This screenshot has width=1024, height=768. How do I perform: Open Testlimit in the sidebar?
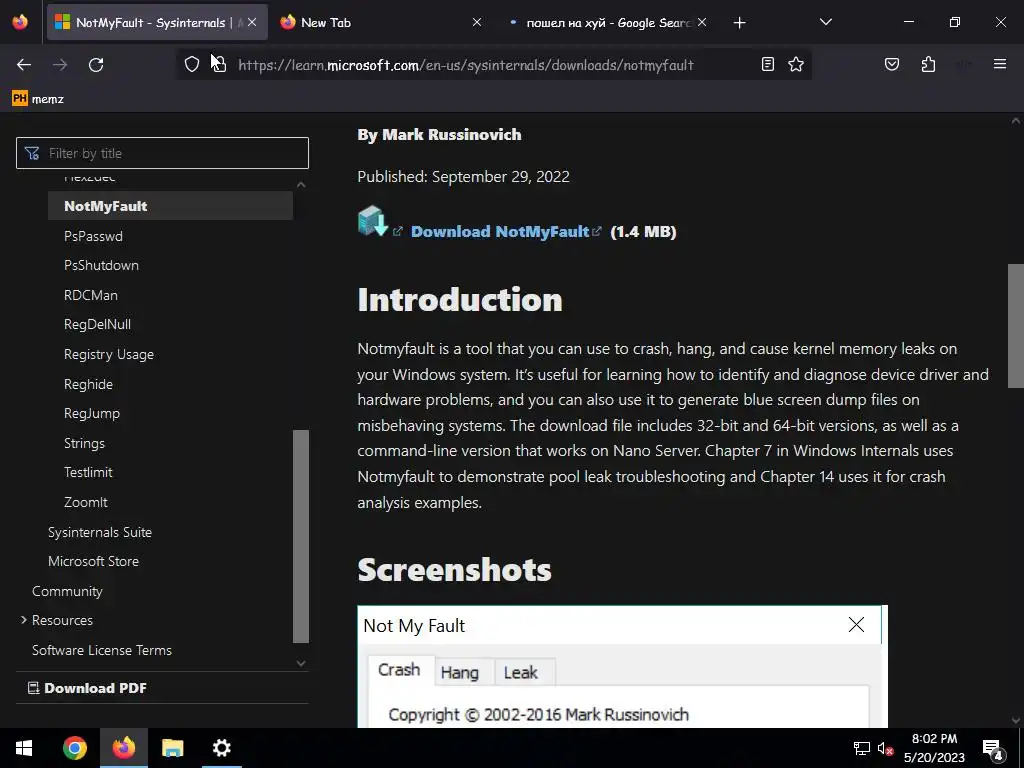(x=88, y=472)
